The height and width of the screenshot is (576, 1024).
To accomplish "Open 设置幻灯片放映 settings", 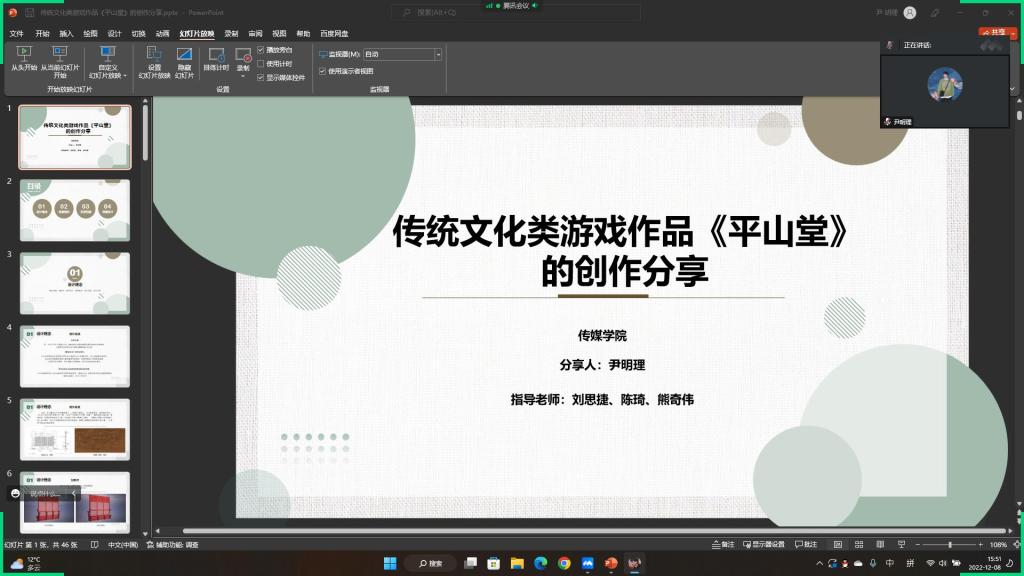I will [x=154, y=56].
